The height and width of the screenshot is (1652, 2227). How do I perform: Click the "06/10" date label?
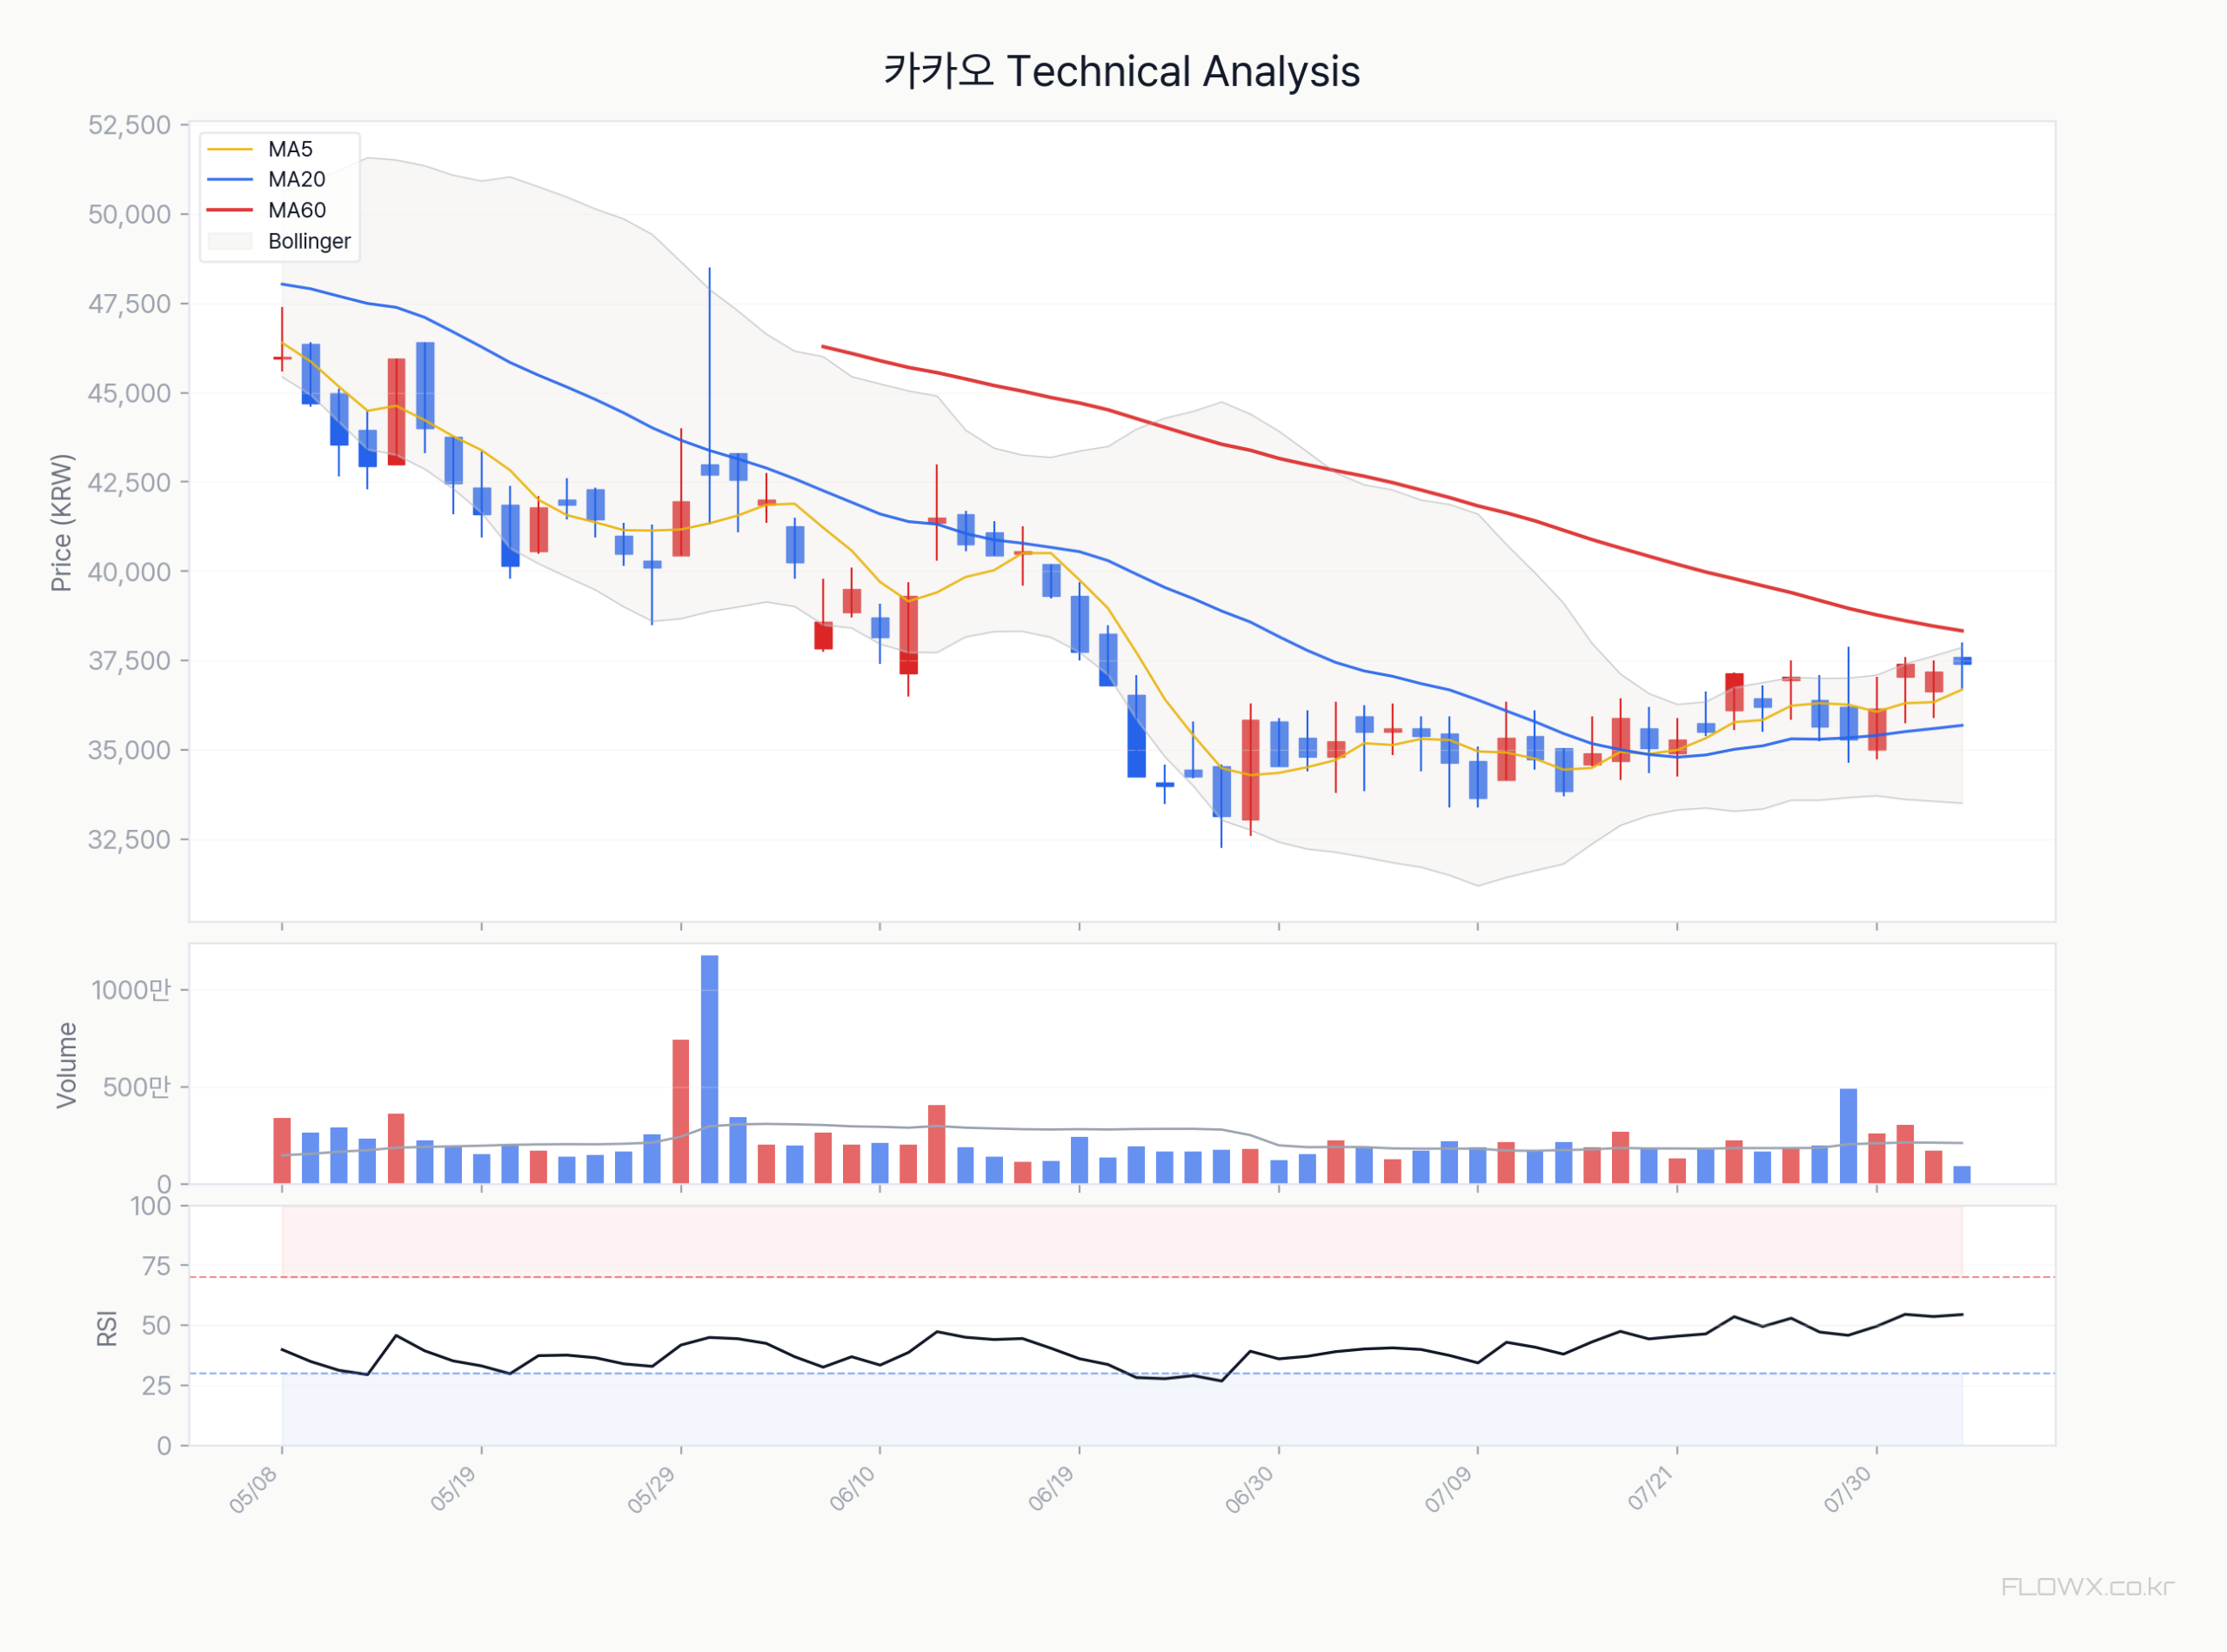[853, 1490]
